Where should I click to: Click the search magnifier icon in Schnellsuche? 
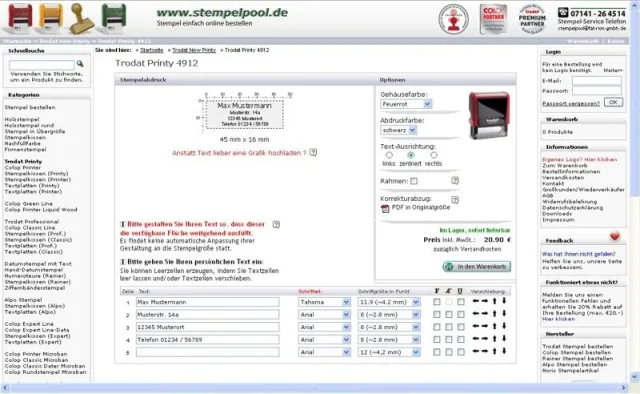[80, 64]
